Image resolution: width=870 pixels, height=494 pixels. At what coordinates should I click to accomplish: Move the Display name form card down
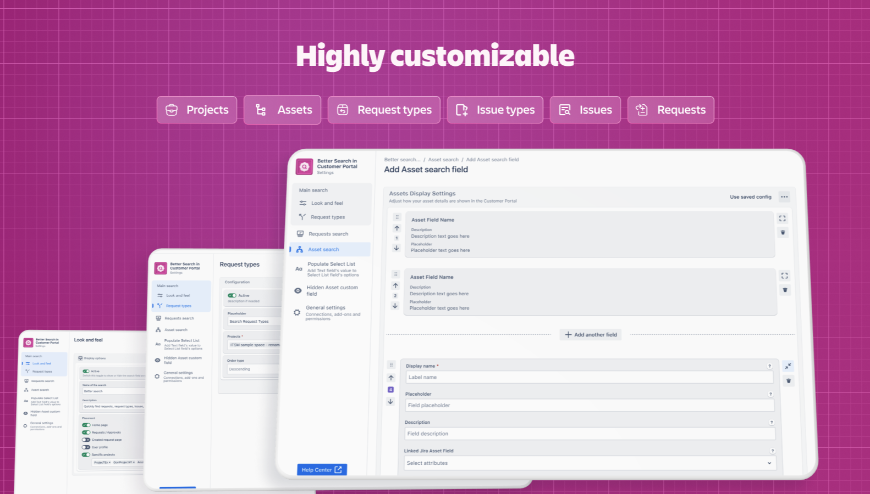point(390,401)
